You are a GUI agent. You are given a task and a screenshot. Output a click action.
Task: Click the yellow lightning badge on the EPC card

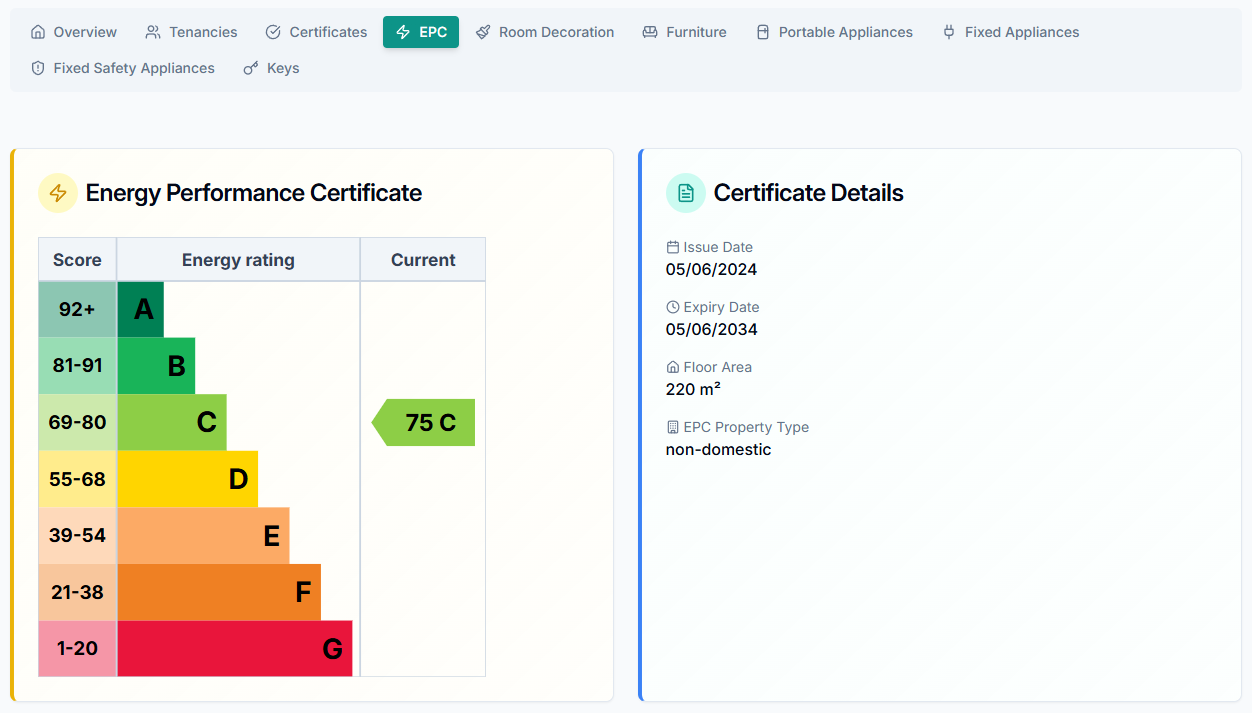57,193
